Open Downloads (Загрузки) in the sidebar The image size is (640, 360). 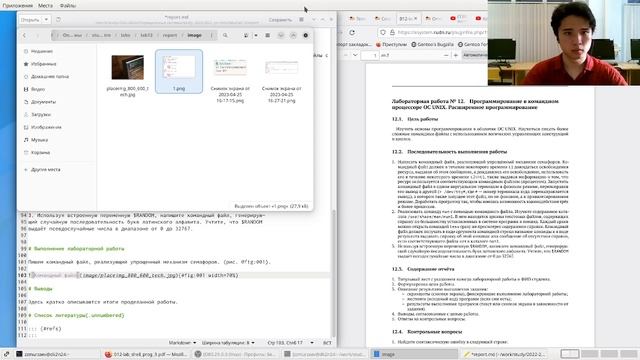point(41,115)
